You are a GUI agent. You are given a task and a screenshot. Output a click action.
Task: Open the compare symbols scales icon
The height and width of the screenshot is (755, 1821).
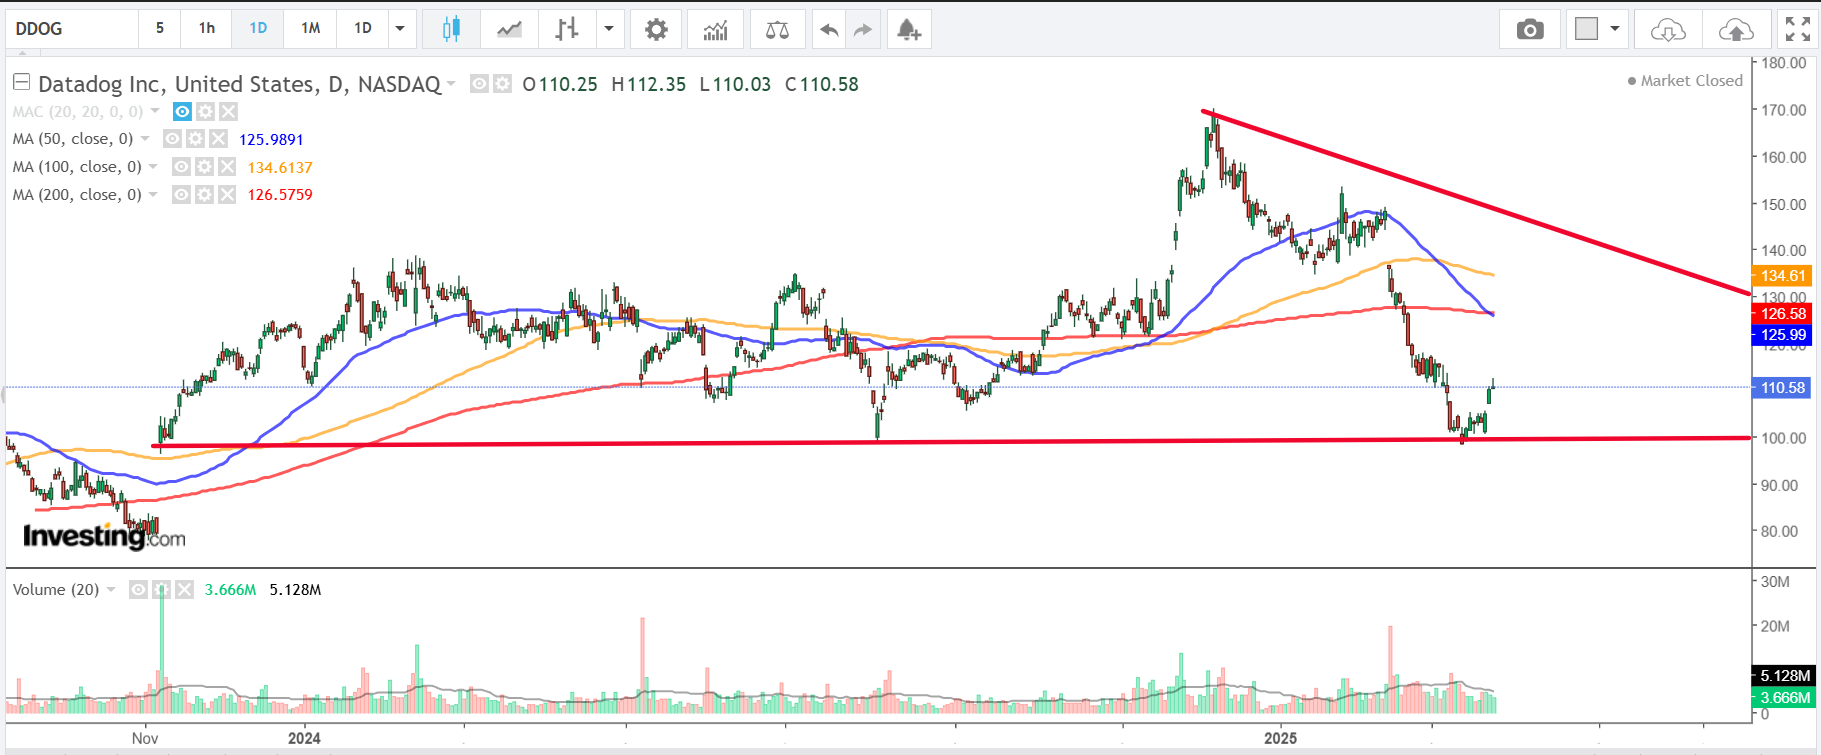777,29
